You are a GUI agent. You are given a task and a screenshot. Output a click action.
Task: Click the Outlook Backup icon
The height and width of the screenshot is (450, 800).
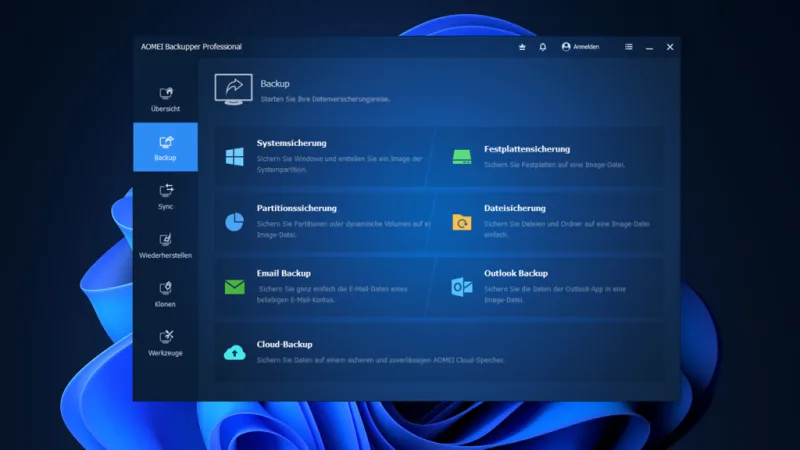[462, 287]
